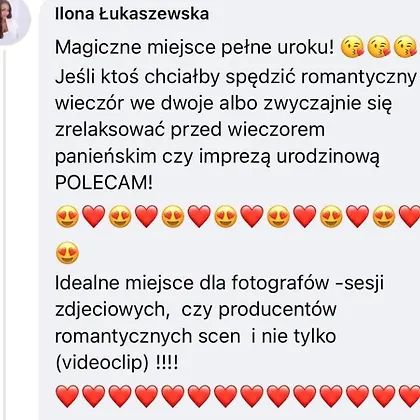
Task: Click the first heart-eyes emoji below POLECAM
Action: coord(67,217)
